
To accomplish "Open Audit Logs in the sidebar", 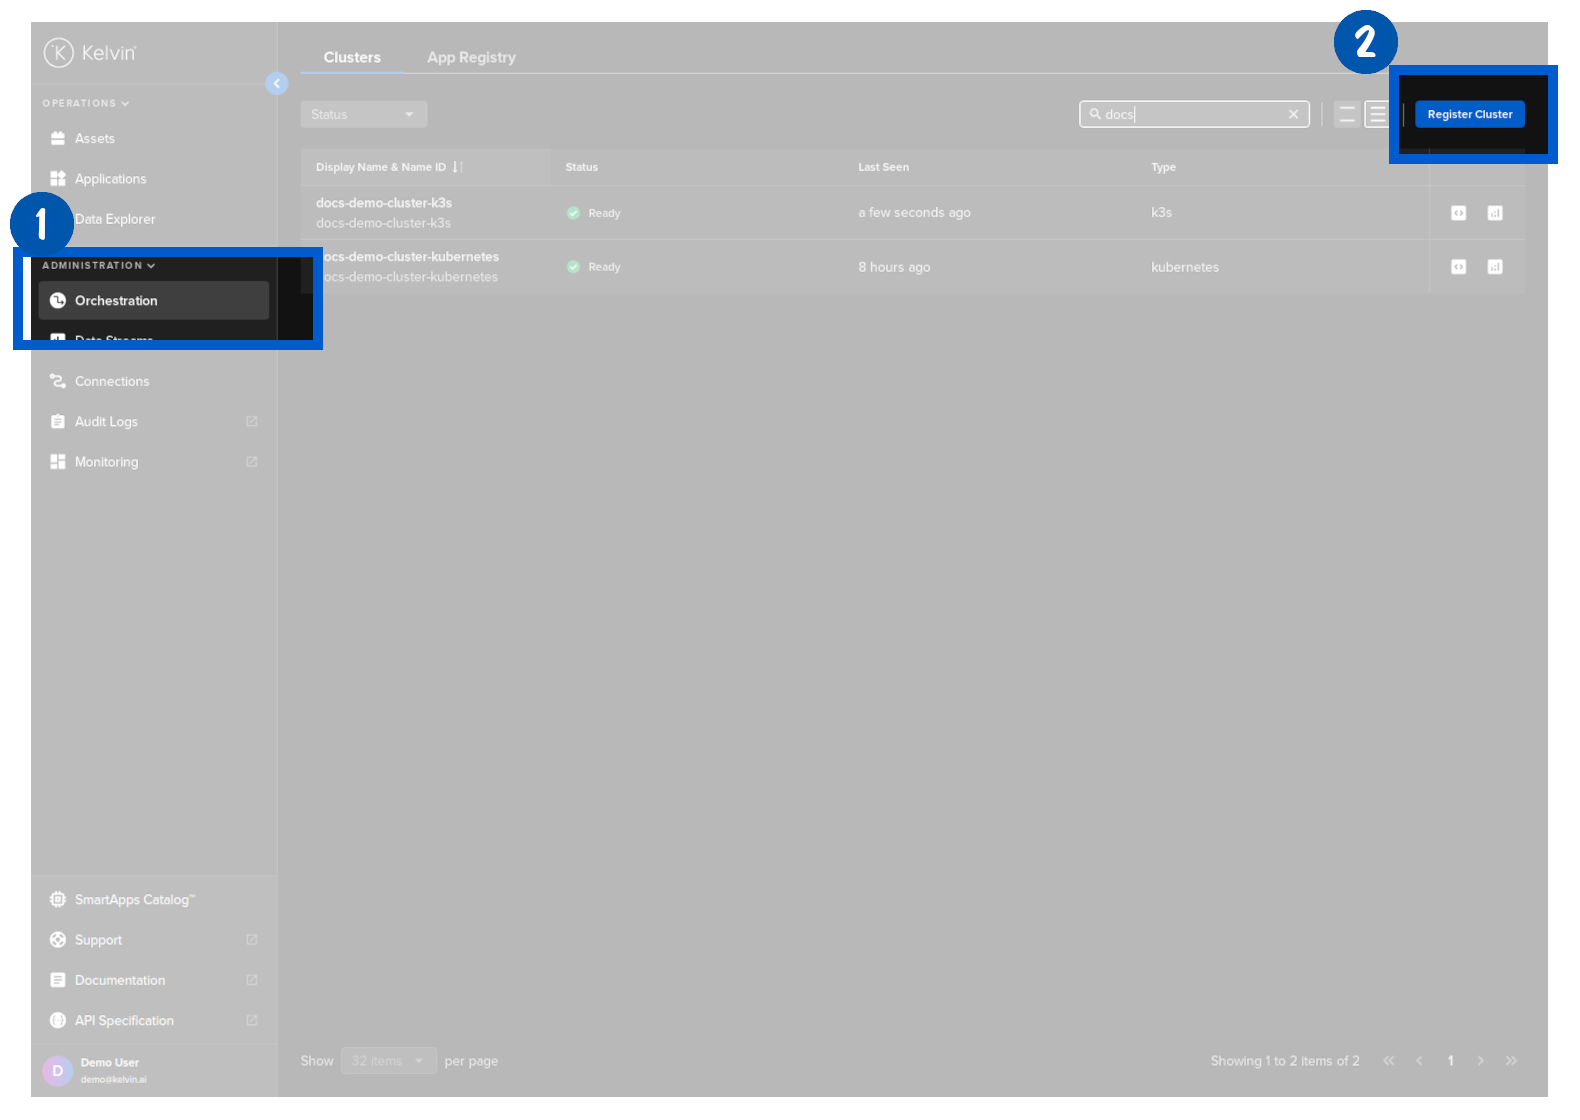I will coord(106,422).
